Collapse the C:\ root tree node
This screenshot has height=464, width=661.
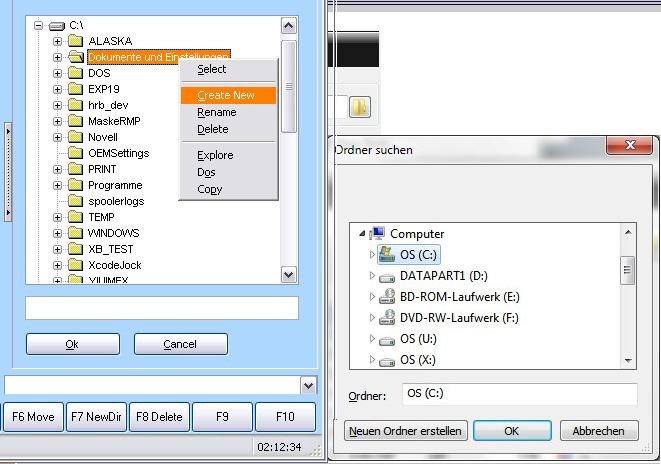tap(37, 25)
